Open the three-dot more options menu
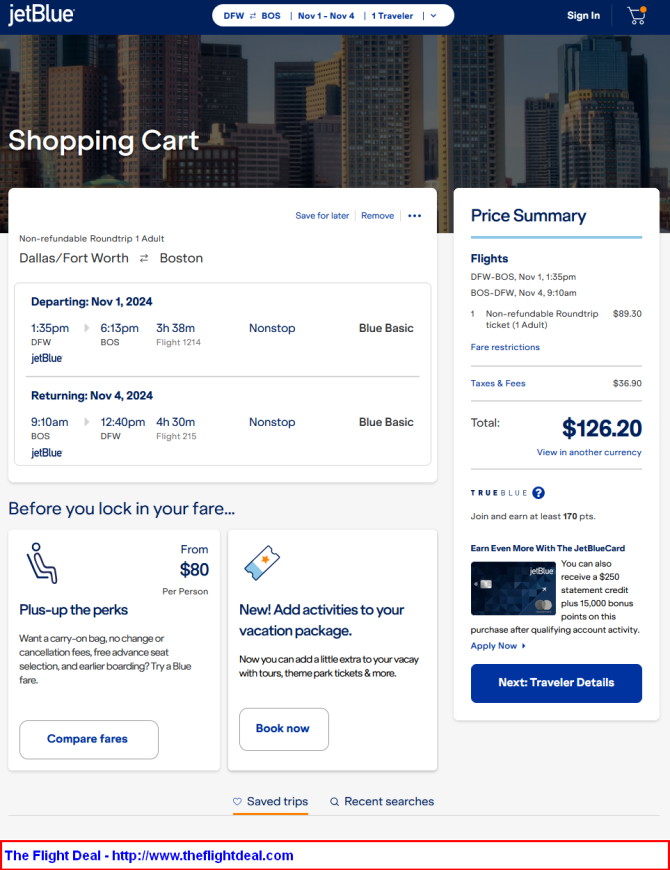 [x=414, y=216]
